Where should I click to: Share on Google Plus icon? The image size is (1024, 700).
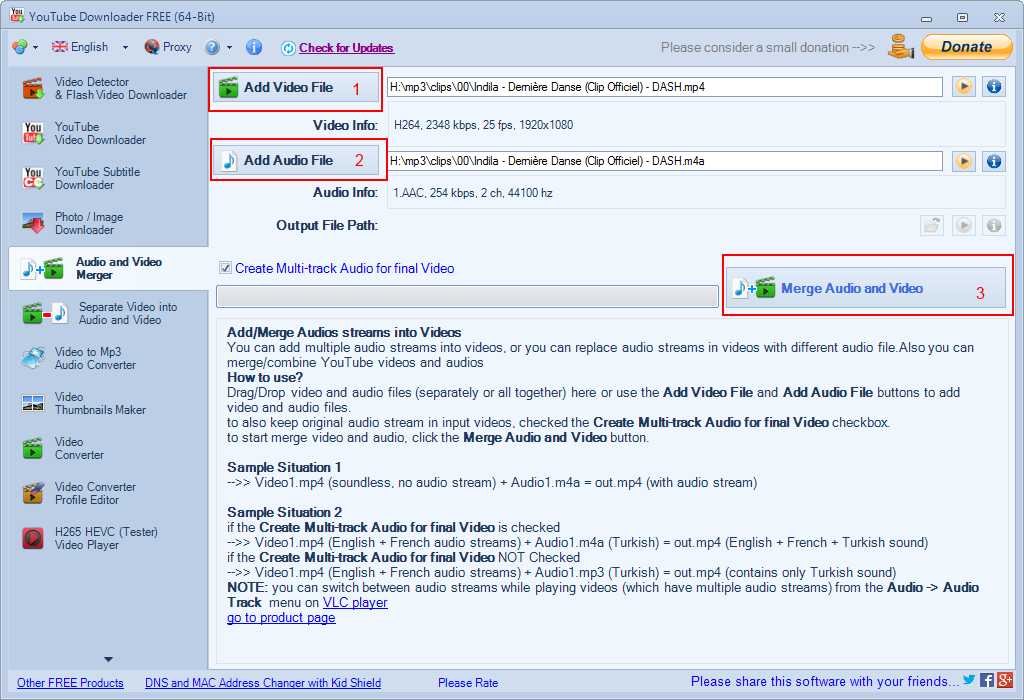(1005, 680)
